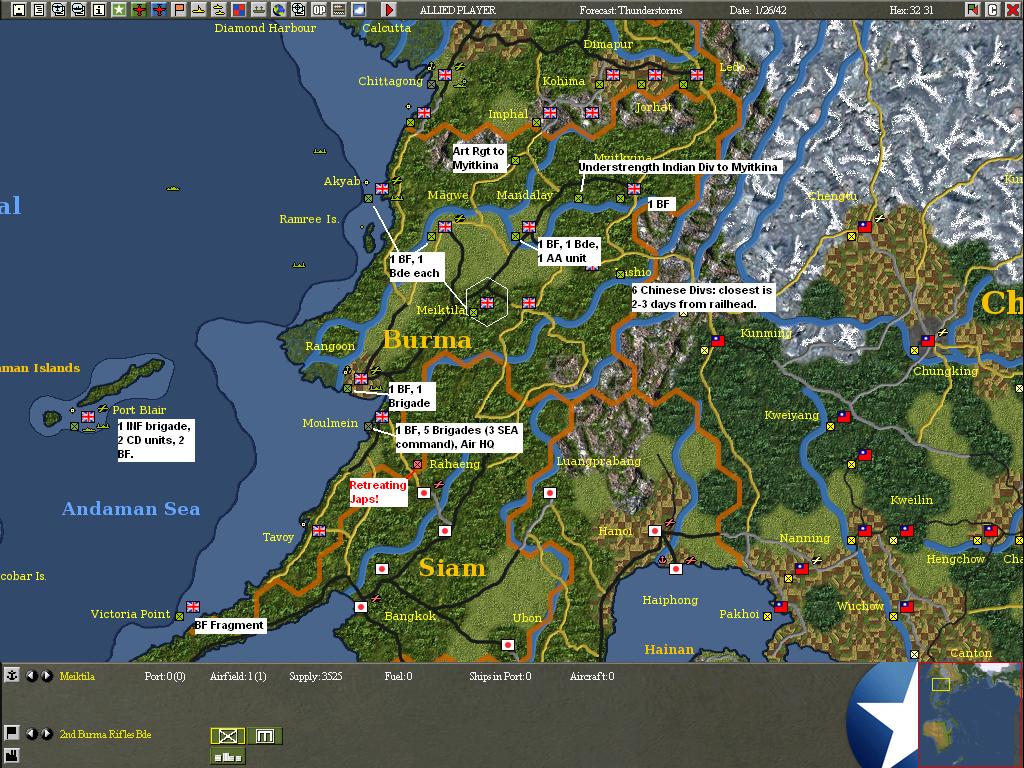The image size is (1024, 768).
Task: Open the 2nd Burma Rifles Bde unit
Action: pyautogui.click(x=105, y=734)
